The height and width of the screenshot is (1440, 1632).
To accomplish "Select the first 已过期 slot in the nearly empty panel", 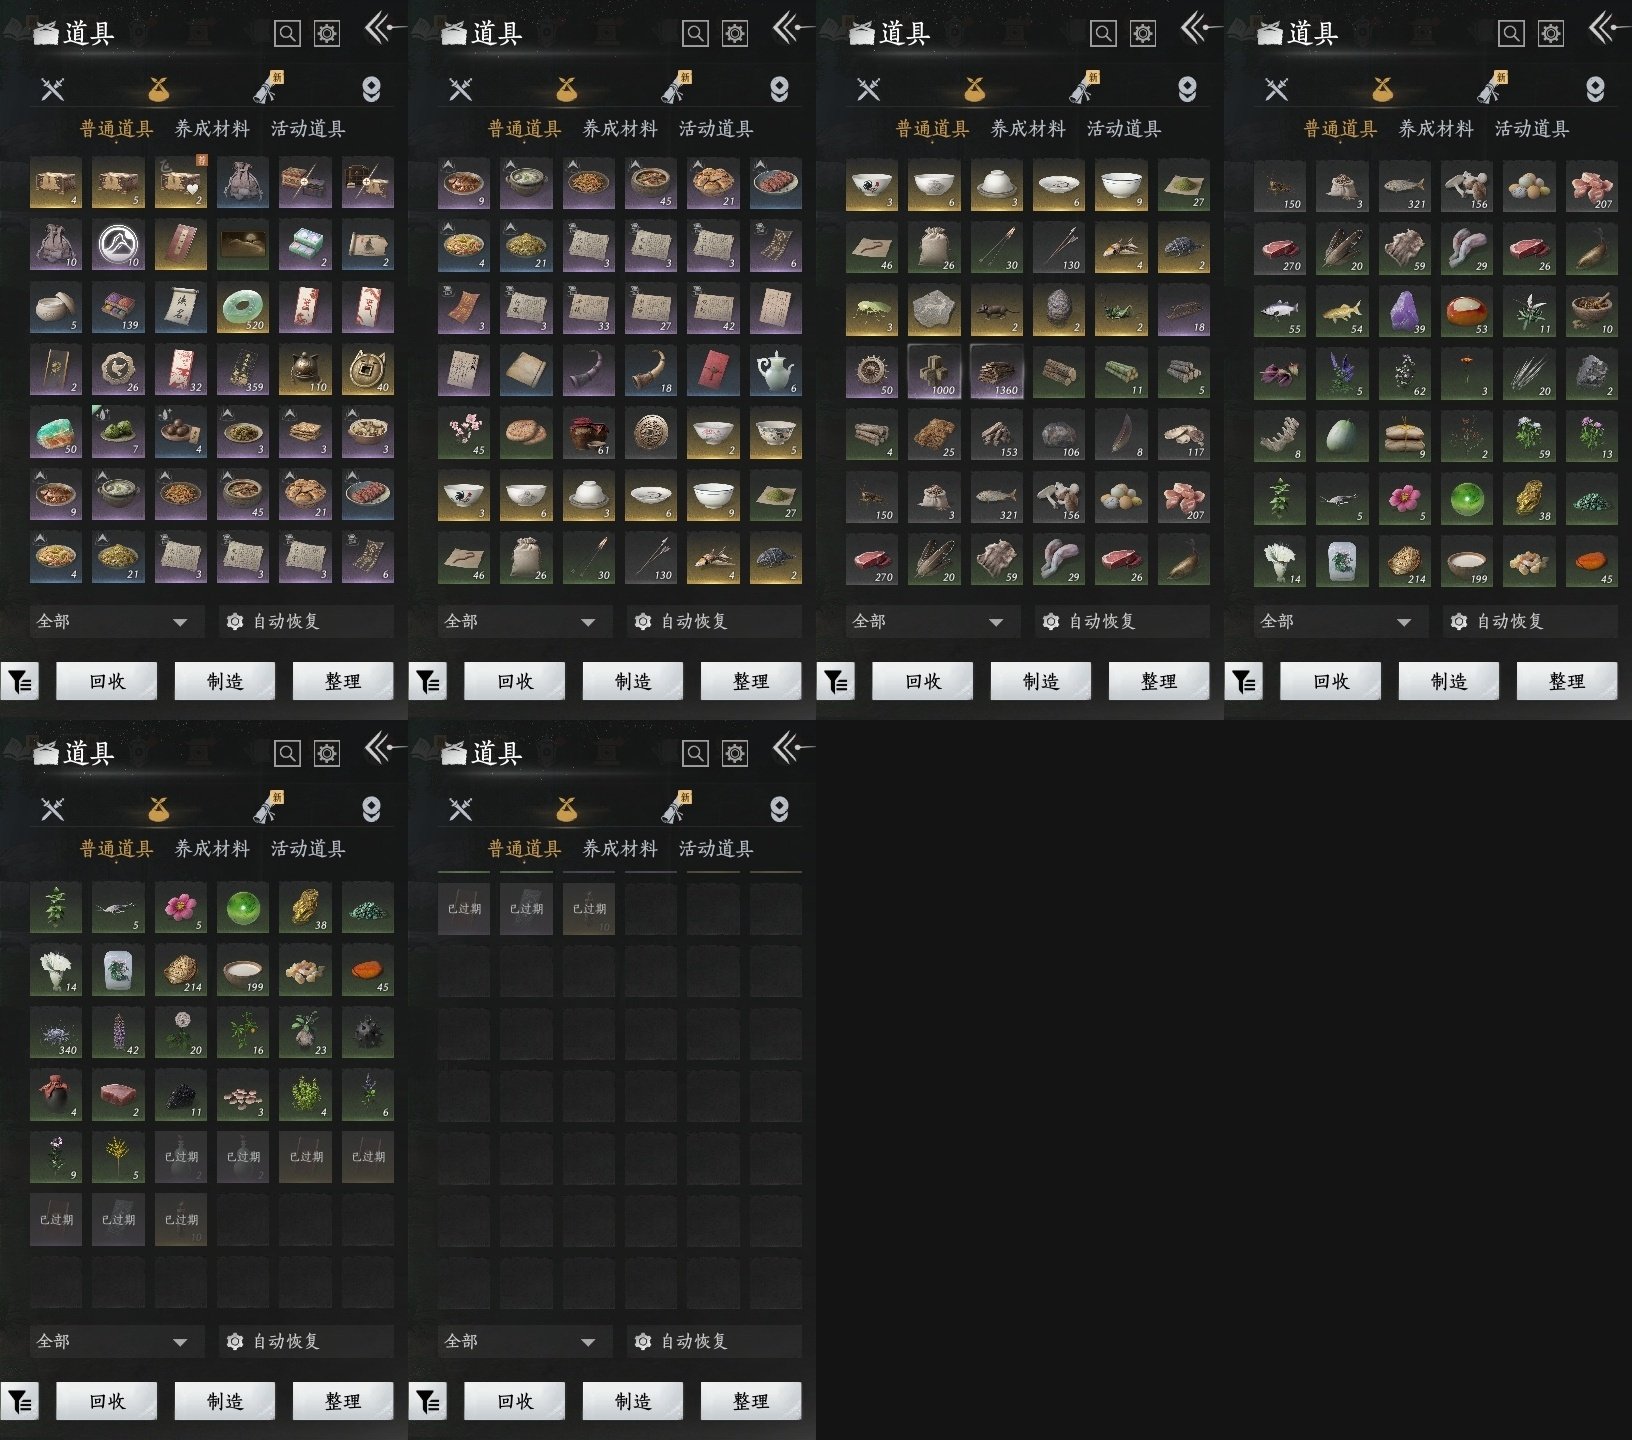I will click(x=464, y=908).
